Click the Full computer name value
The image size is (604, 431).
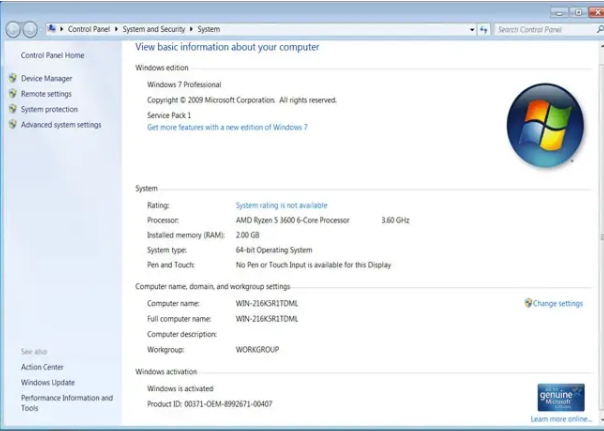[x=267, y=319]
